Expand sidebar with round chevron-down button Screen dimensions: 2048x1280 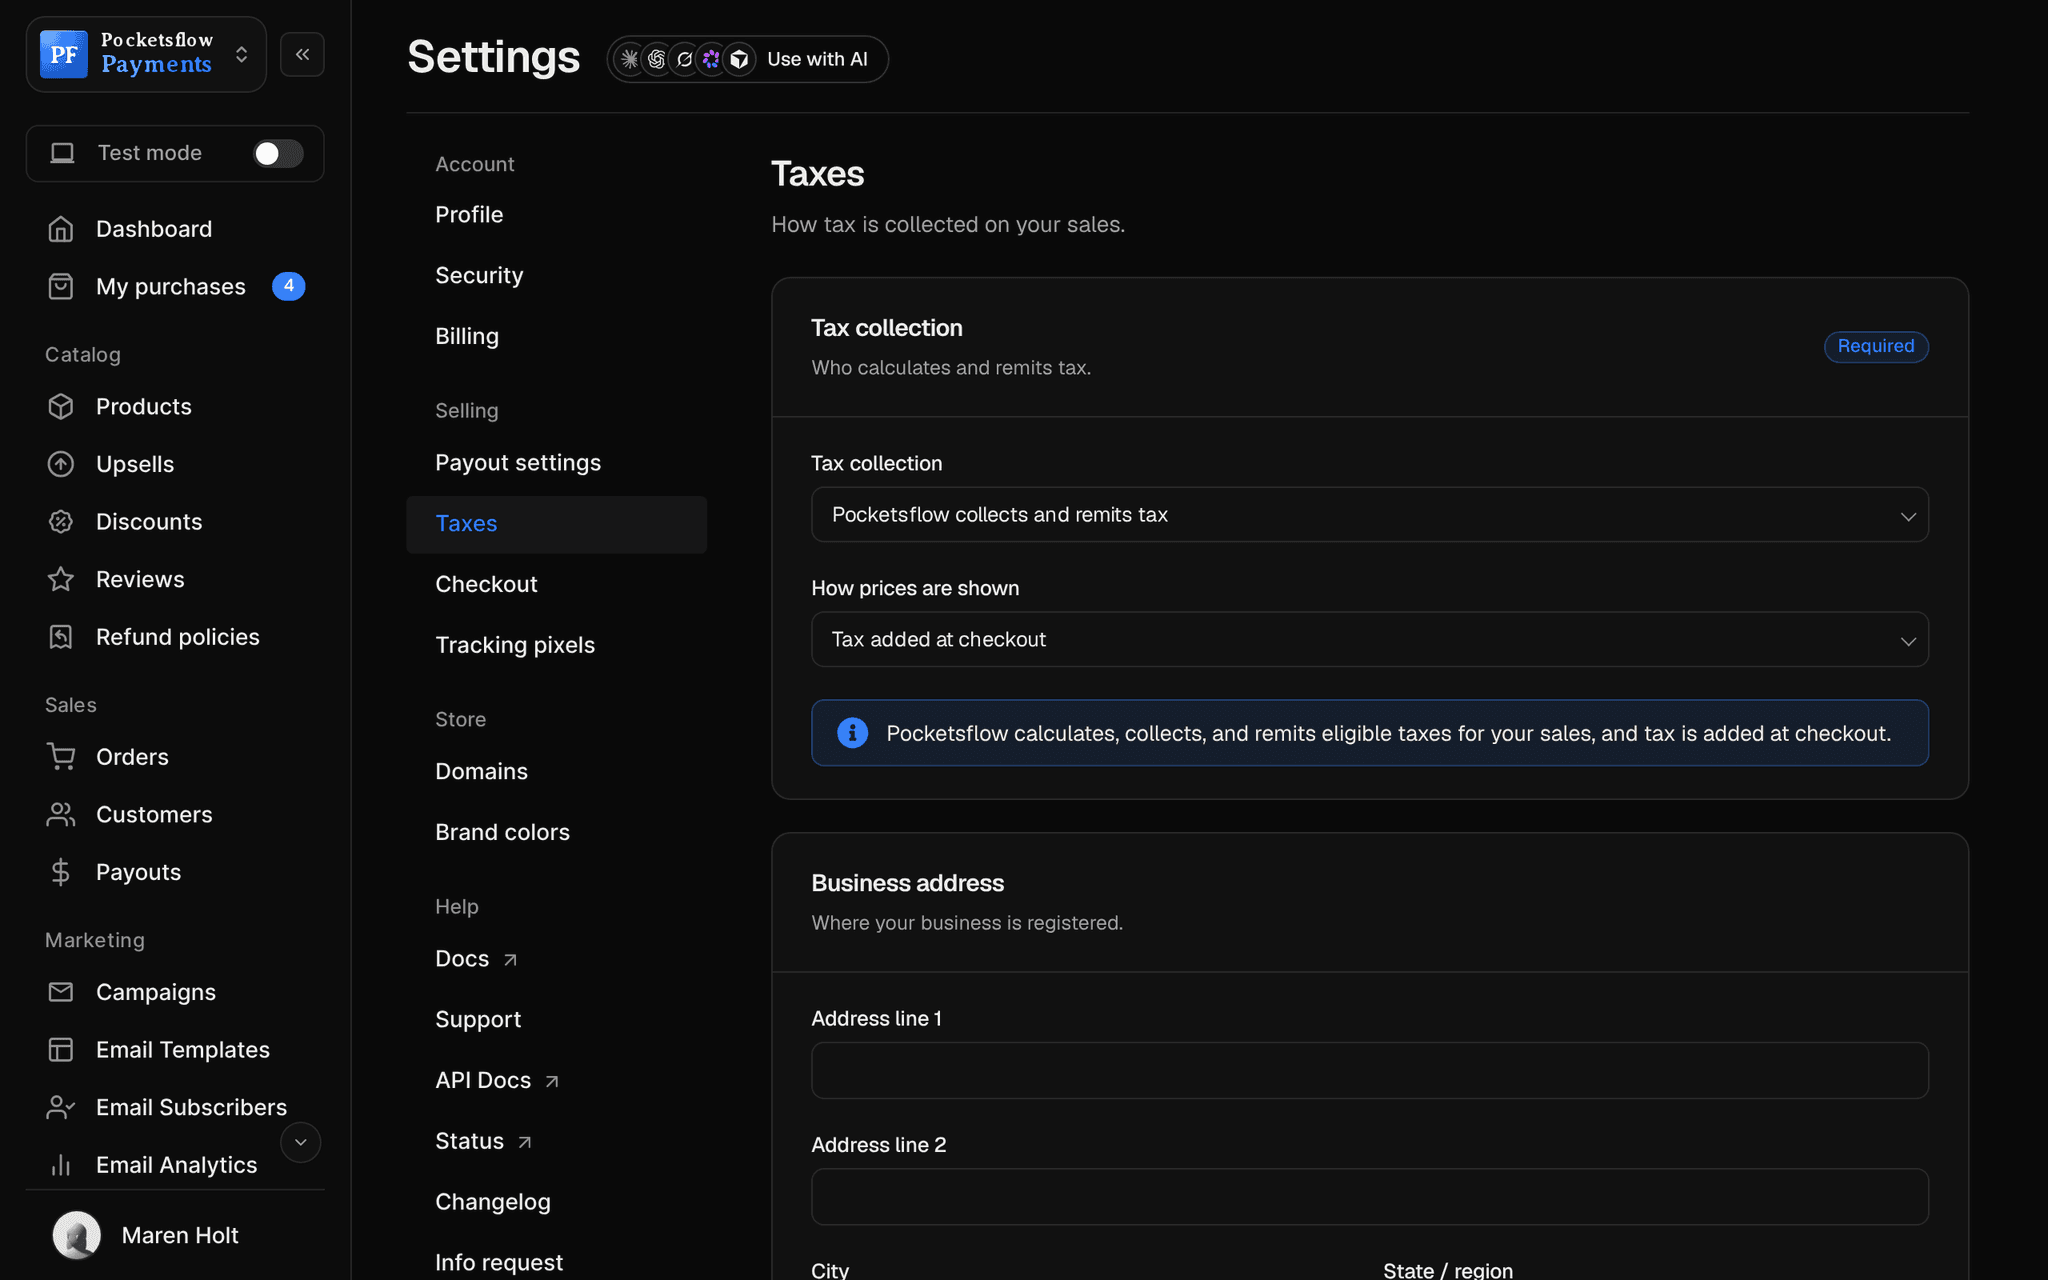point(300,1142)
